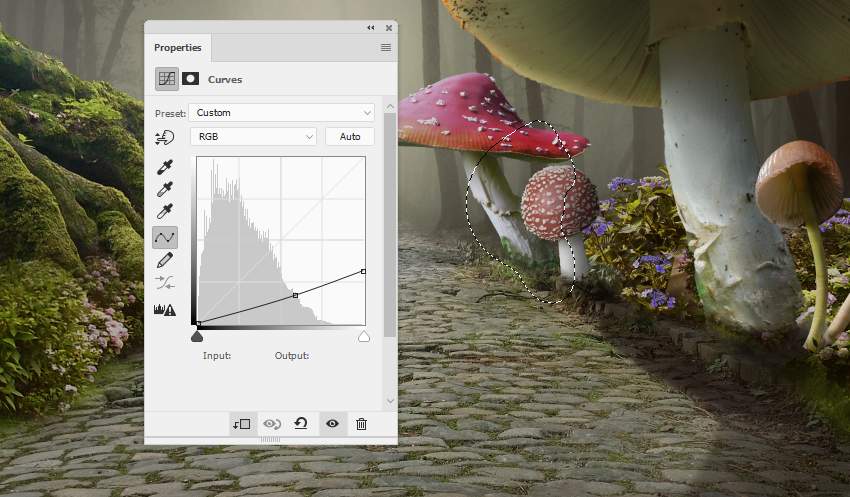Select edit points to modify curve tool

pos(165,237)
